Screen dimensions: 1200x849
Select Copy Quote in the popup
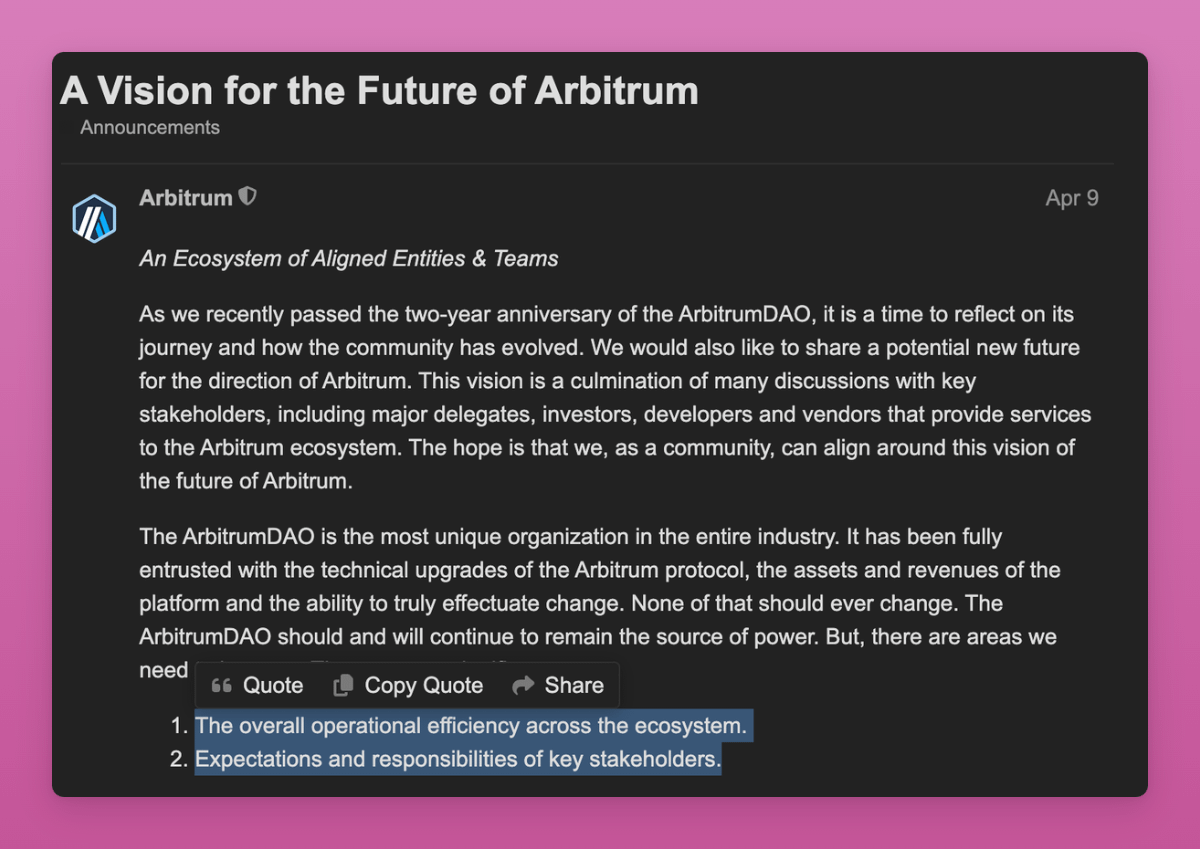[x=408, y=685]
